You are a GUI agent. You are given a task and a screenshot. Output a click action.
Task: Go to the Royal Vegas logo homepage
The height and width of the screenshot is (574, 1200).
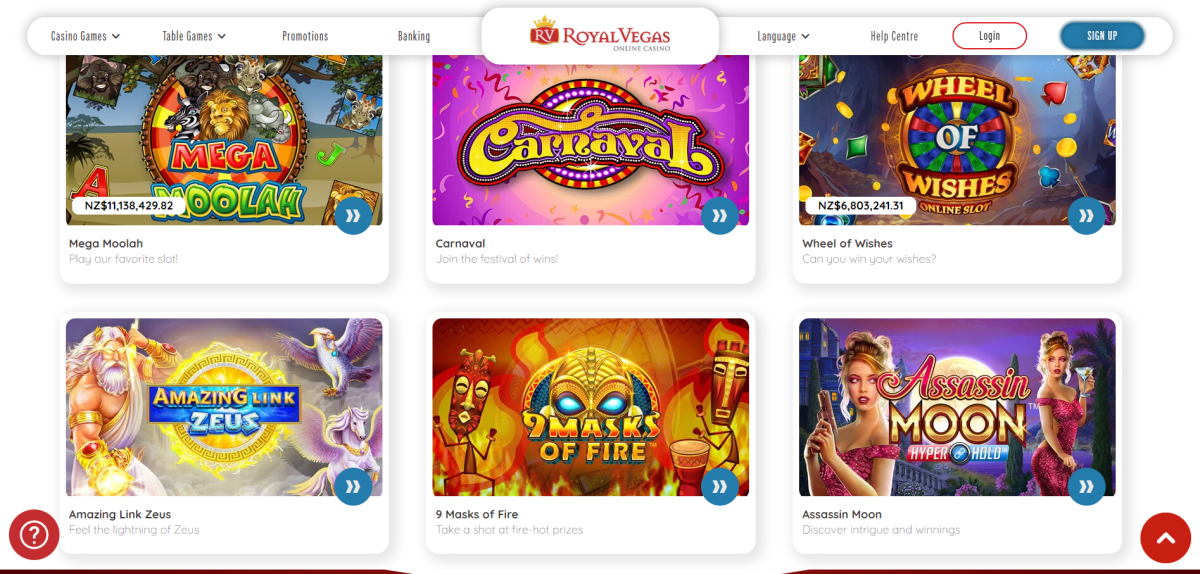(x=600, y=36)
